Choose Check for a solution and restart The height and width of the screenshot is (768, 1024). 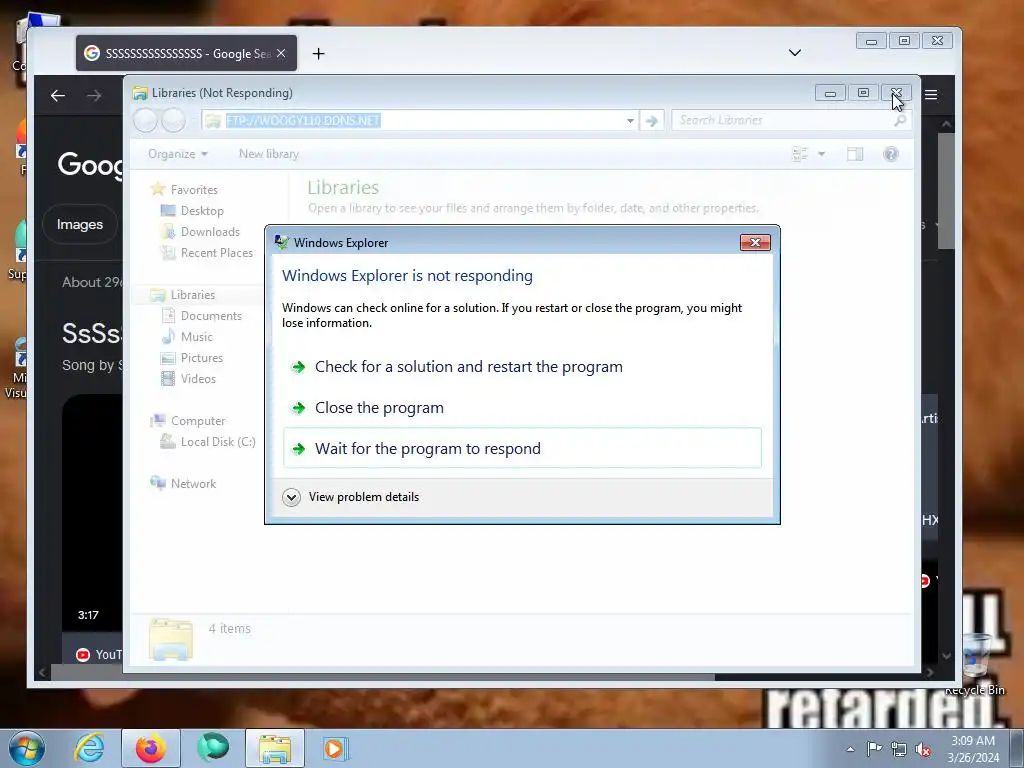pyautogui.click(x=522, y=367)
